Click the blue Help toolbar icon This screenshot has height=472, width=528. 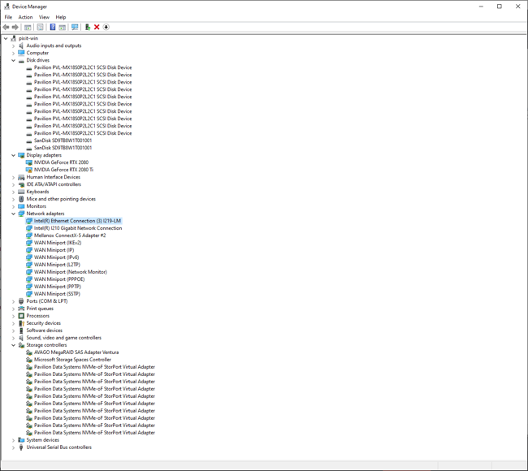(x=53, y=27)
